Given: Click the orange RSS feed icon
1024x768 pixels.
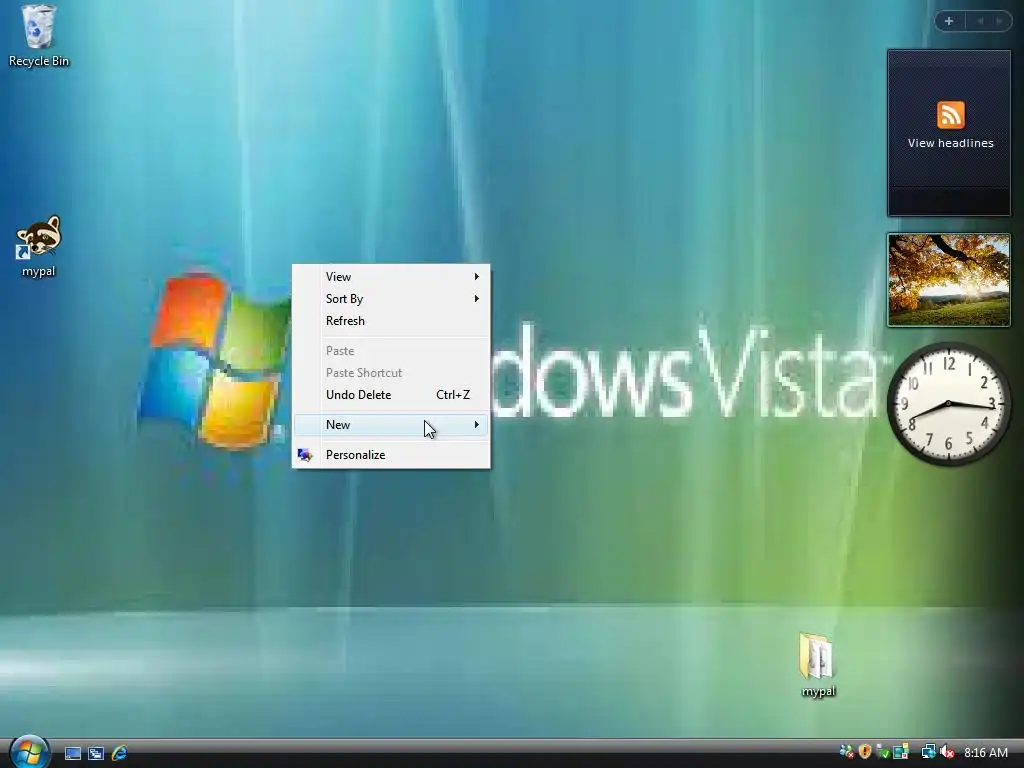Looking at the screenshot, I should 950,115.
